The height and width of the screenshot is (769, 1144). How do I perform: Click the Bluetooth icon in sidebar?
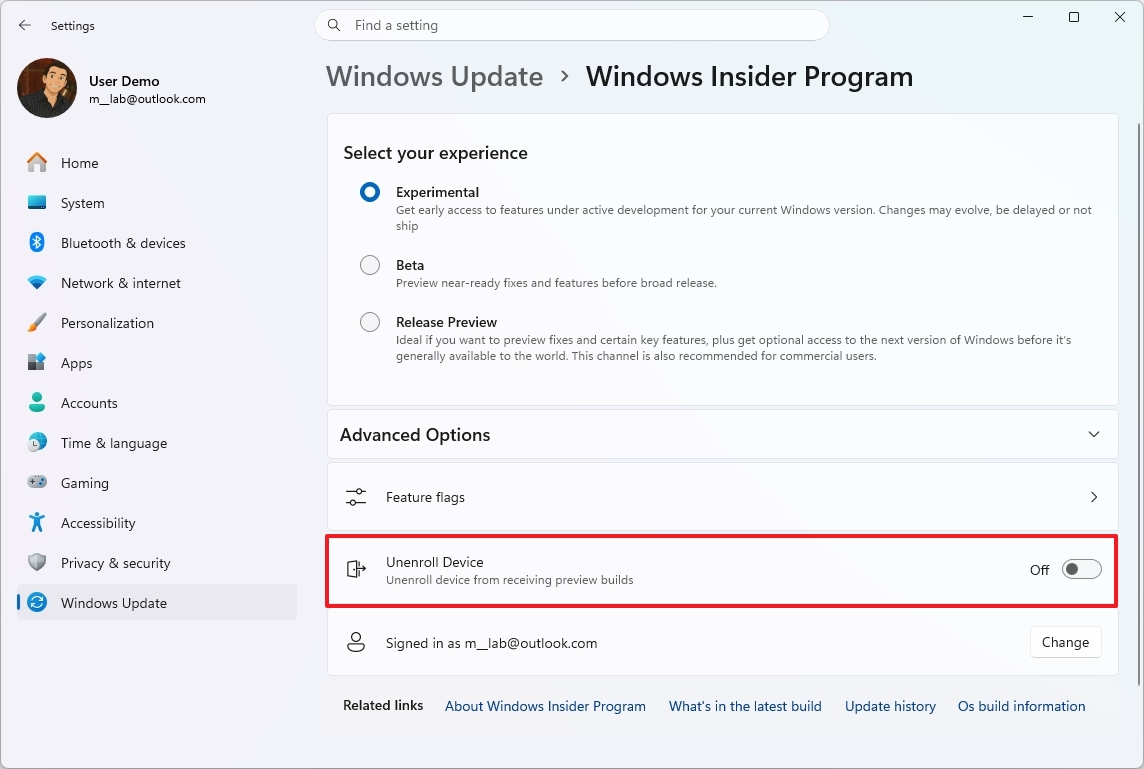[37, 242]
